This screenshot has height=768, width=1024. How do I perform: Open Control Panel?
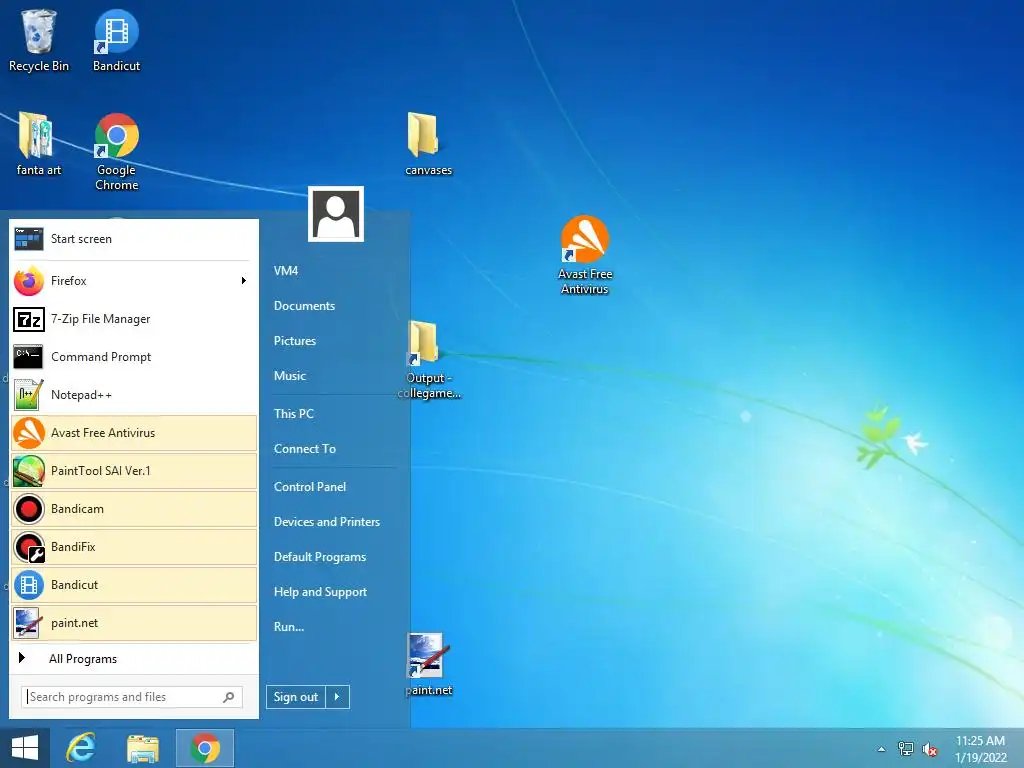click(310, 487)
